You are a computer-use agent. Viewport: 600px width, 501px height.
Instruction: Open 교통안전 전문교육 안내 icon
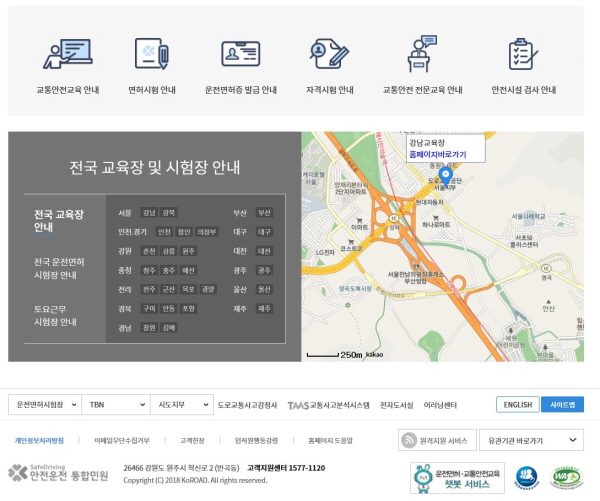point(422,53)
